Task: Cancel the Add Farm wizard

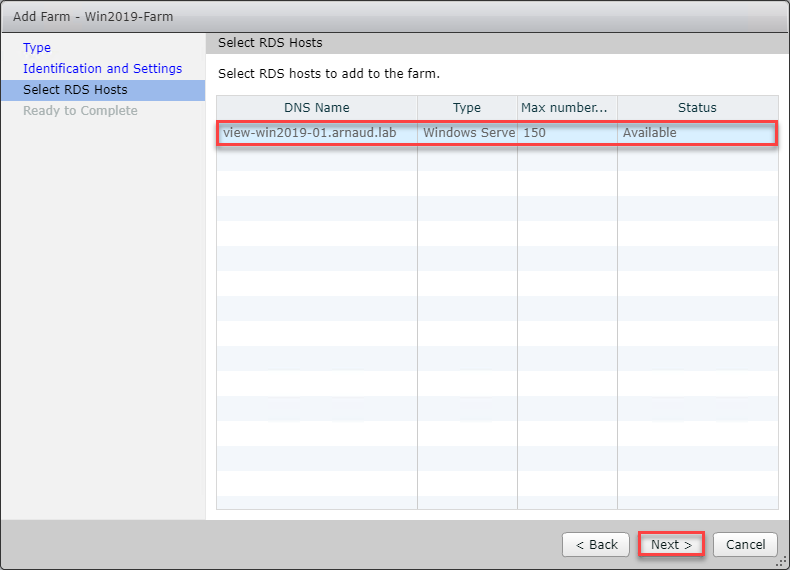Action: [x=745, y=545]
